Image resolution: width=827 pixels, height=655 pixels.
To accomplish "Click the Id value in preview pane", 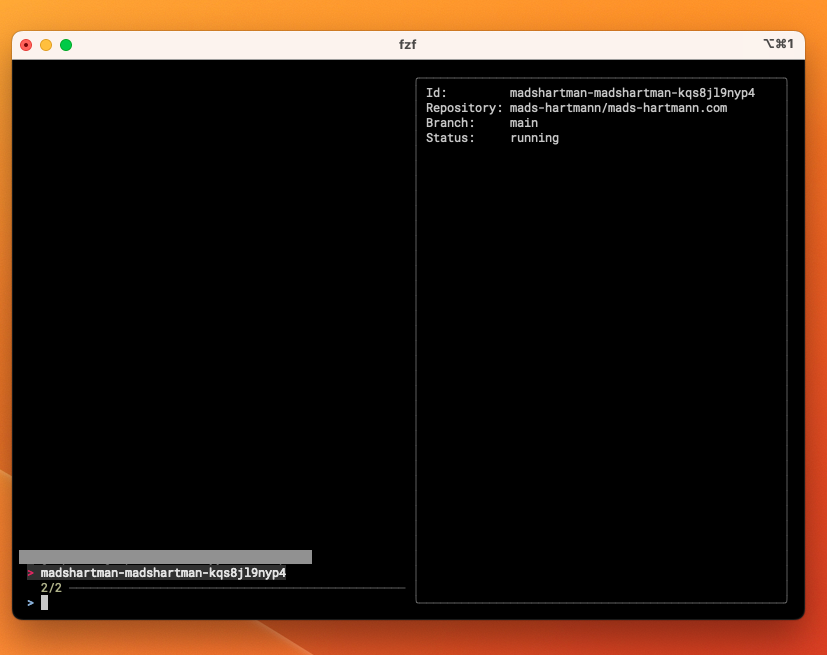I will (632, 93).
